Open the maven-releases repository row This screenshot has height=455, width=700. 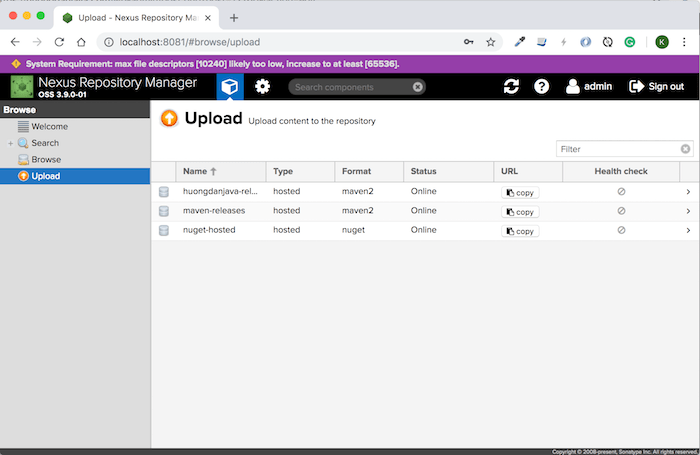click(425, 211)
